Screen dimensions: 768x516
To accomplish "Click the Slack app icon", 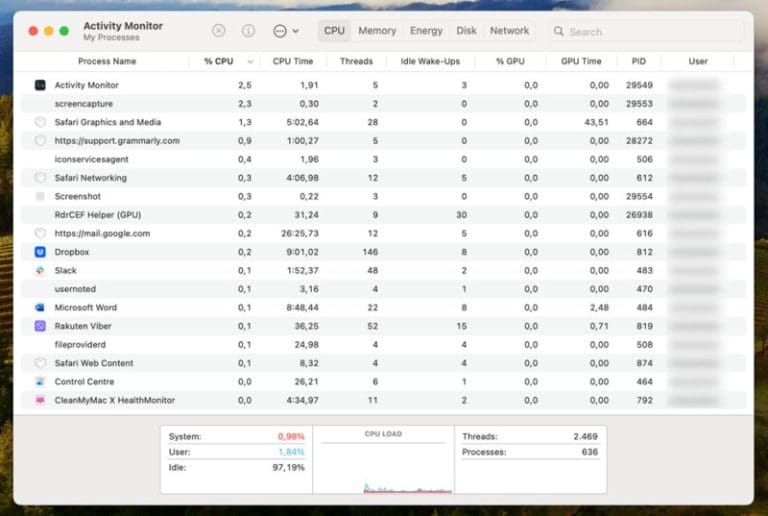I will coord(40,270).
